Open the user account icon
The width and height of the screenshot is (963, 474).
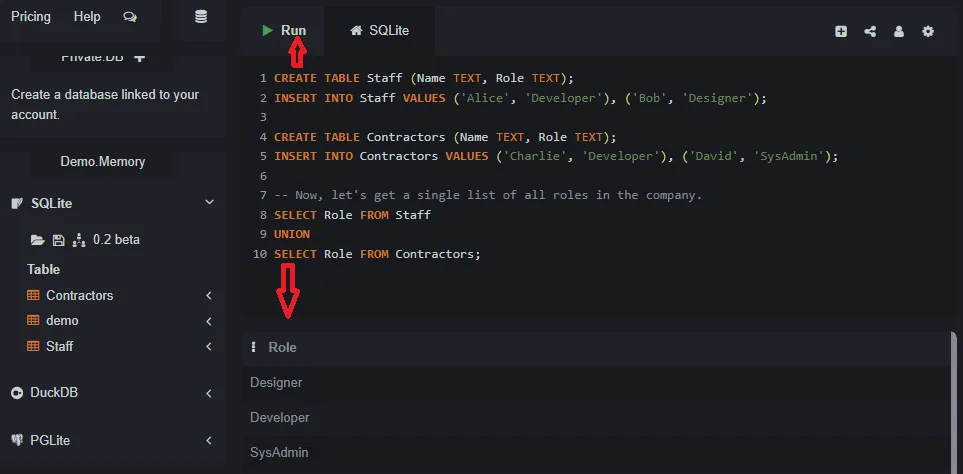(899, 32)
